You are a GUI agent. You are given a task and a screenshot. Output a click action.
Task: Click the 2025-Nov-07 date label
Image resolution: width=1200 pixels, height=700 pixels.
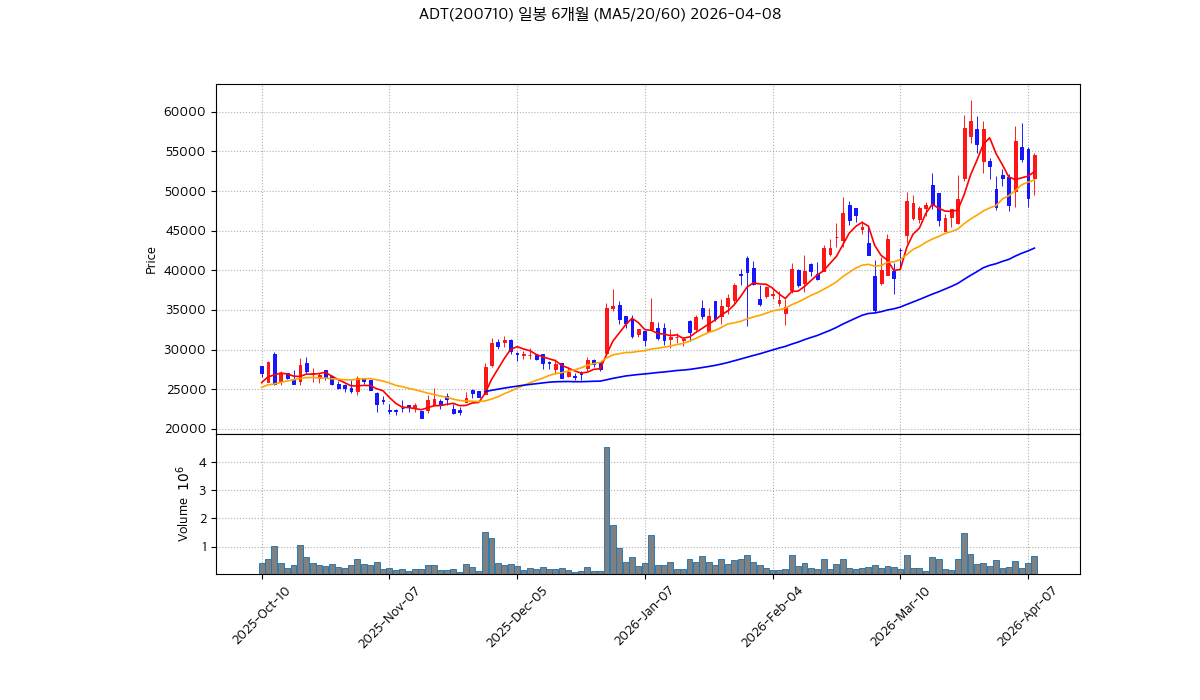click(x=388, y=617)
